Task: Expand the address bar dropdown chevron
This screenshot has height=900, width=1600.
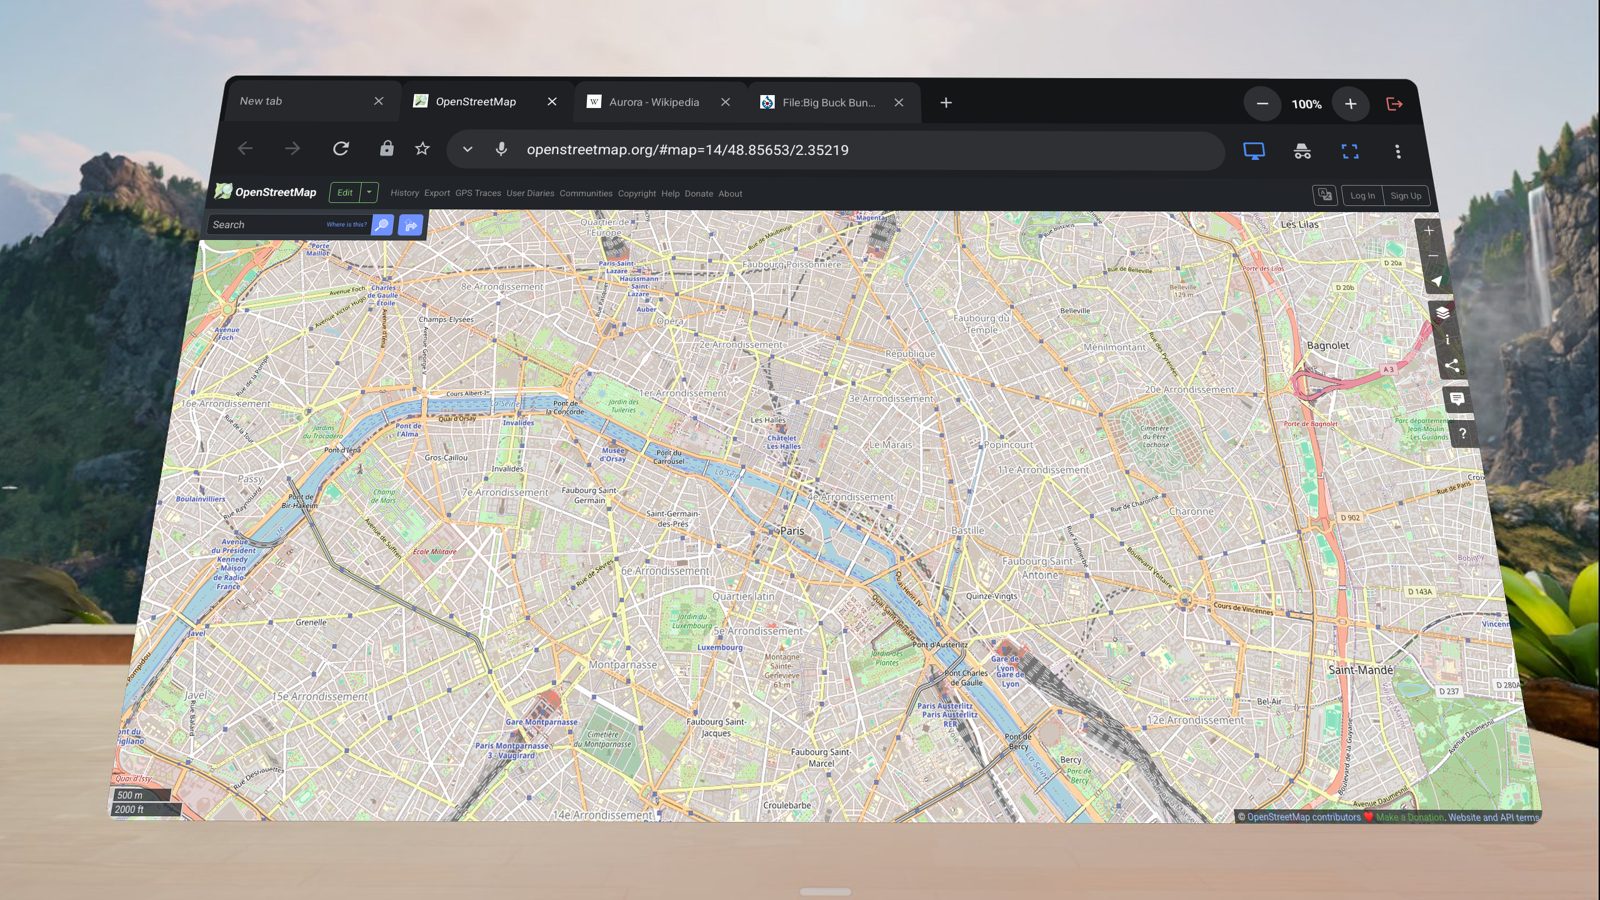Action: pyautogui.click(x=467, y=149)
